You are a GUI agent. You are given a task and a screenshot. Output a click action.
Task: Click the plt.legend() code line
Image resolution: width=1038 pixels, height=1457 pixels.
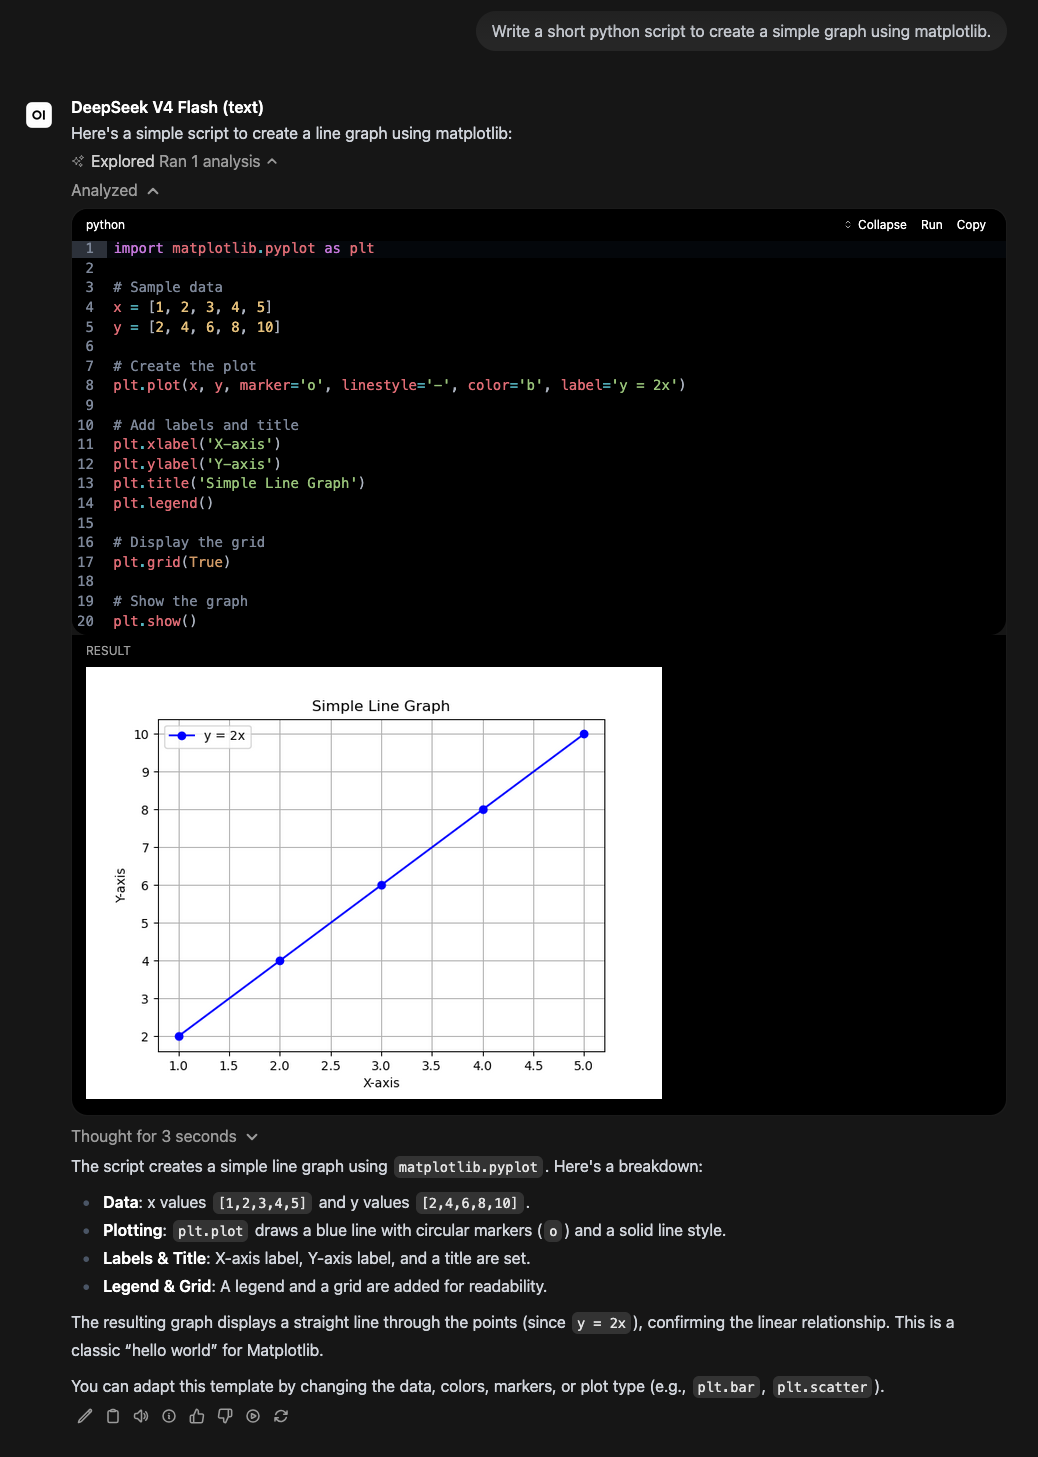click(x=163, y=503)
